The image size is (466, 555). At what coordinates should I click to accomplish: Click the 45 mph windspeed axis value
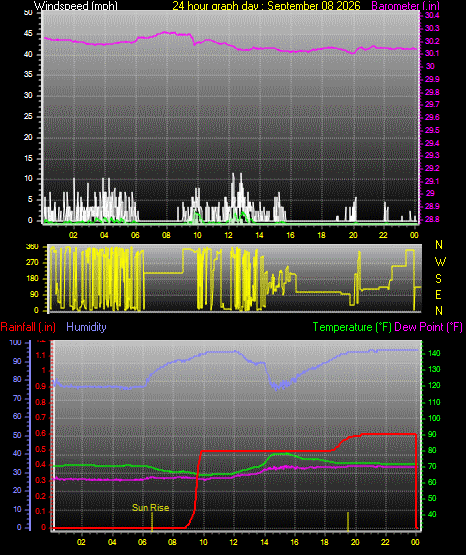pos(28,34)
